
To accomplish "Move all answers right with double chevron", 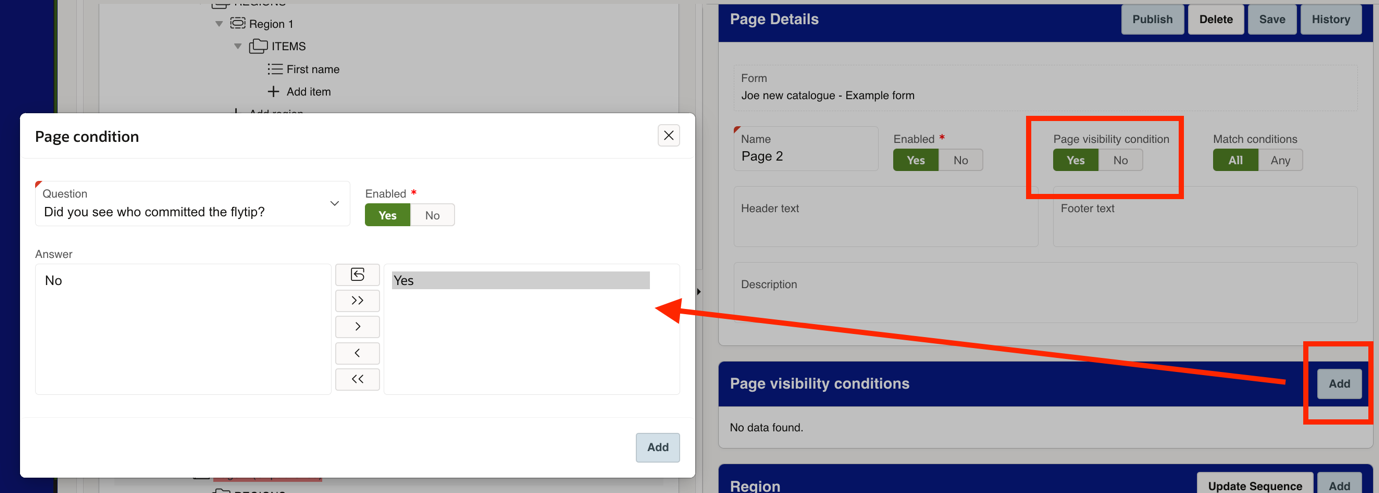I will [357, 300].
